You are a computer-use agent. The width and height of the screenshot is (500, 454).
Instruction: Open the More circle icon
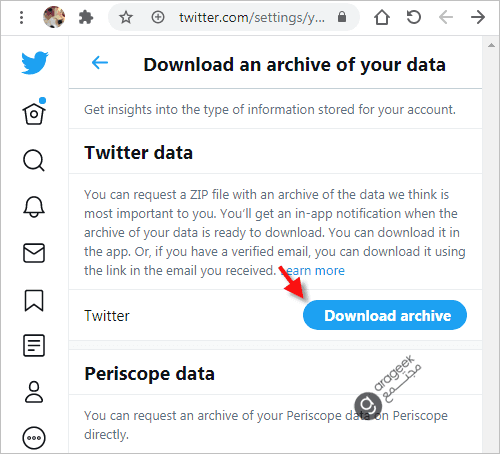pos(34,438)
